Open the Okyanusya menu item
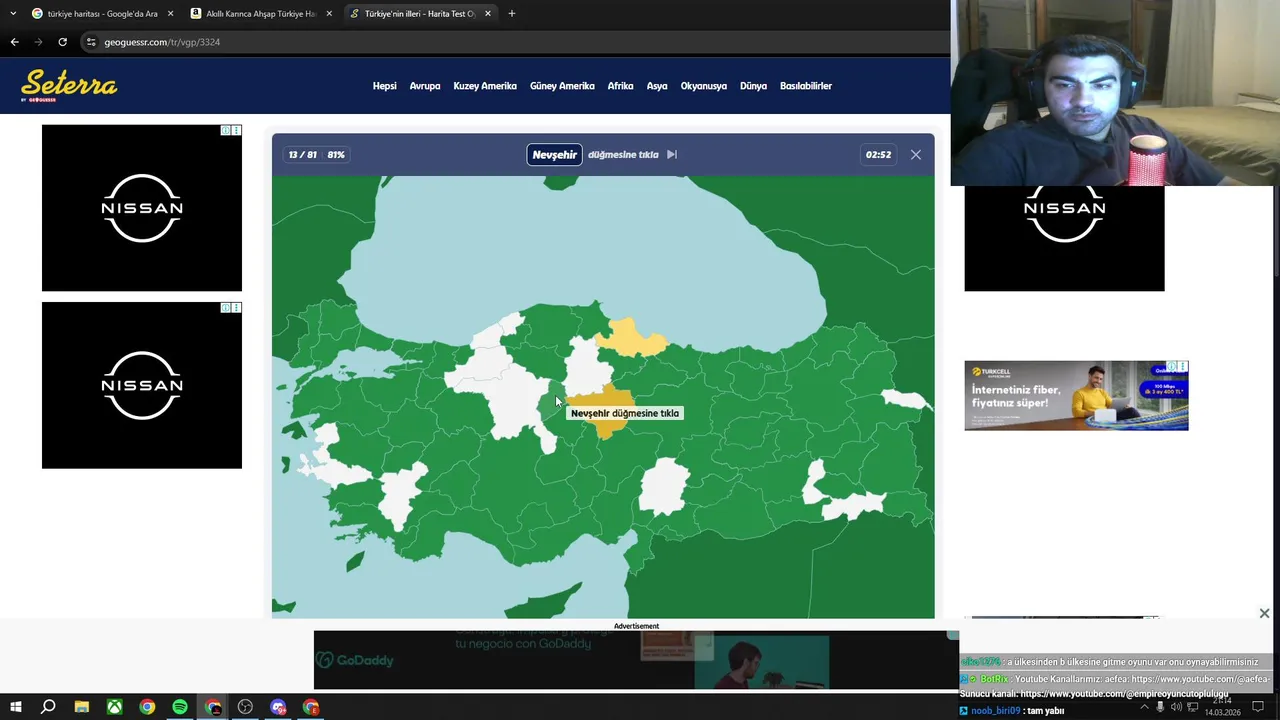1280x720 pixels. [x=704, y=86]
